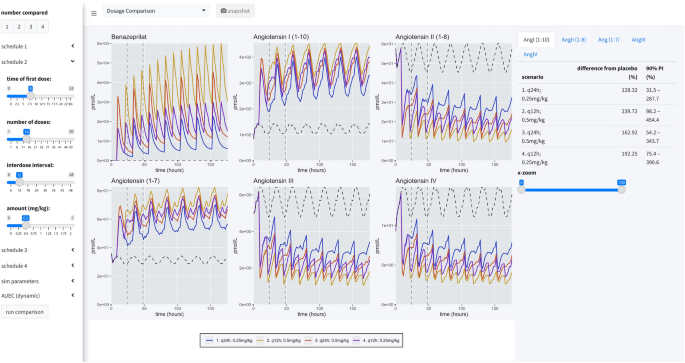685x363 pixels.
Task: Switch to the AngIV tab
Action: coord(530,55)
